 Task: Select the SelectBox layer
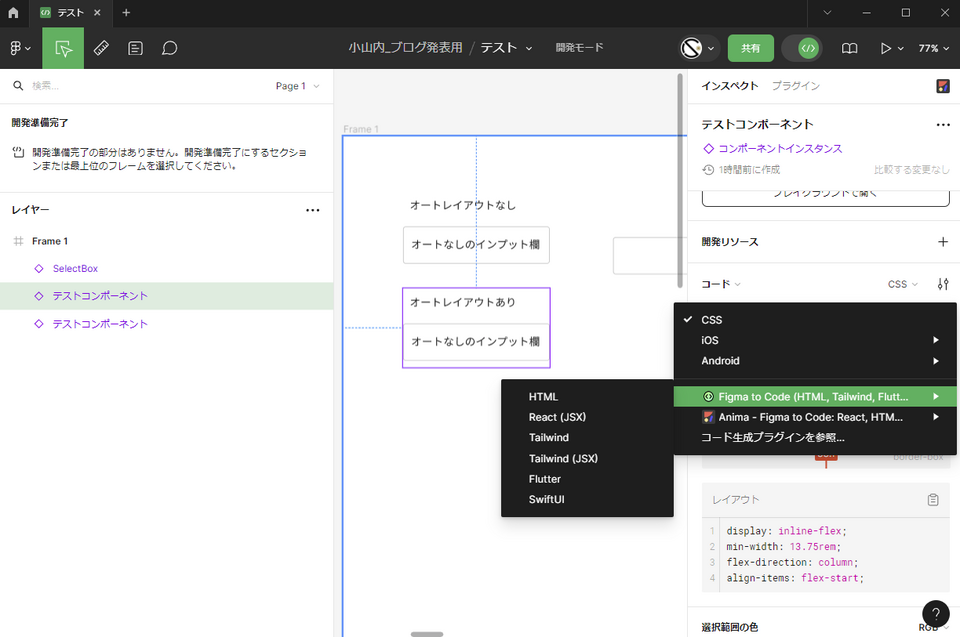pos(75,268)
